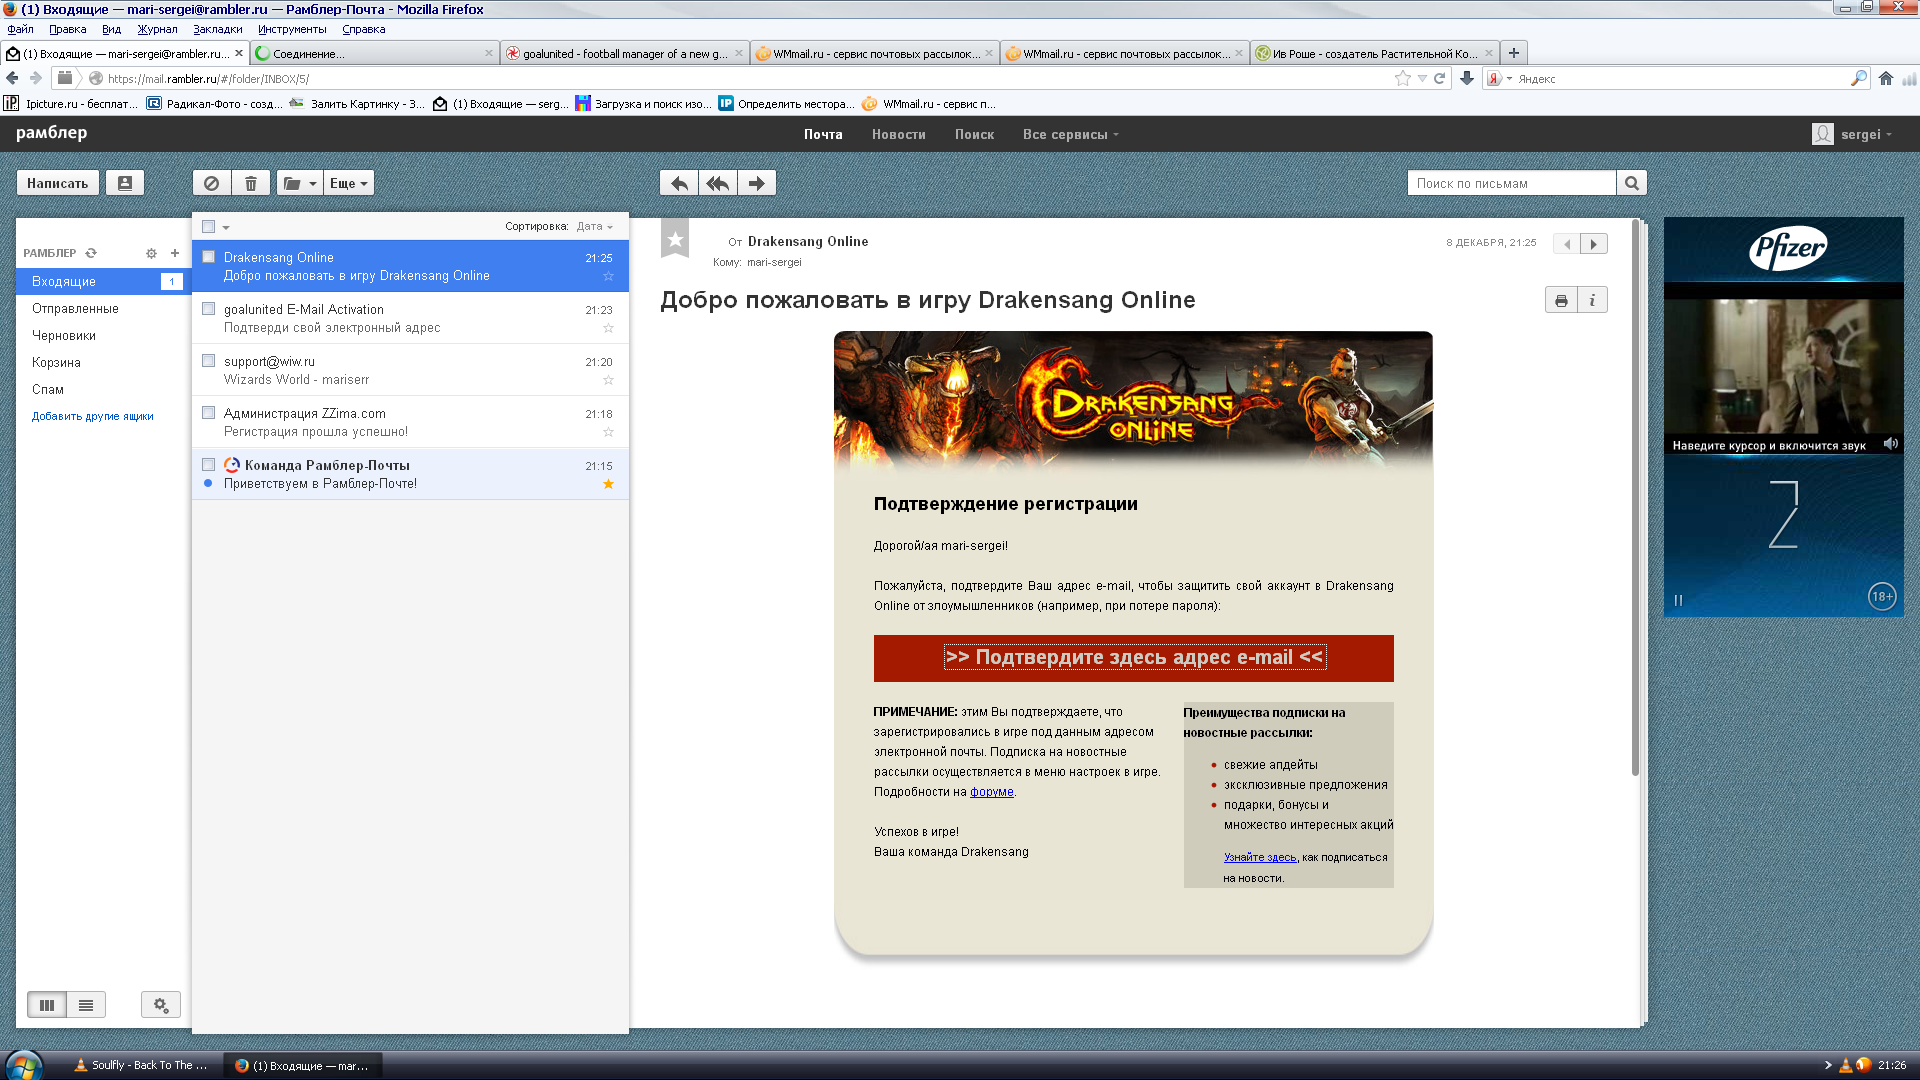Open Firefox downloads arrow
This screenshot has width=1920, height=1080.
1467,78
